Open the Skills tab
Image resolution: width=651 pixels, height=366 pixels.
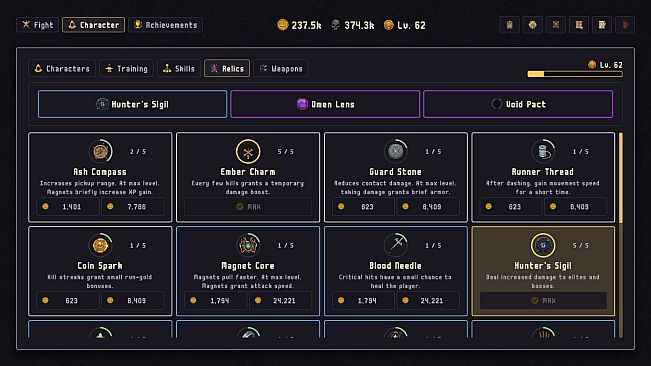(179, 68)
